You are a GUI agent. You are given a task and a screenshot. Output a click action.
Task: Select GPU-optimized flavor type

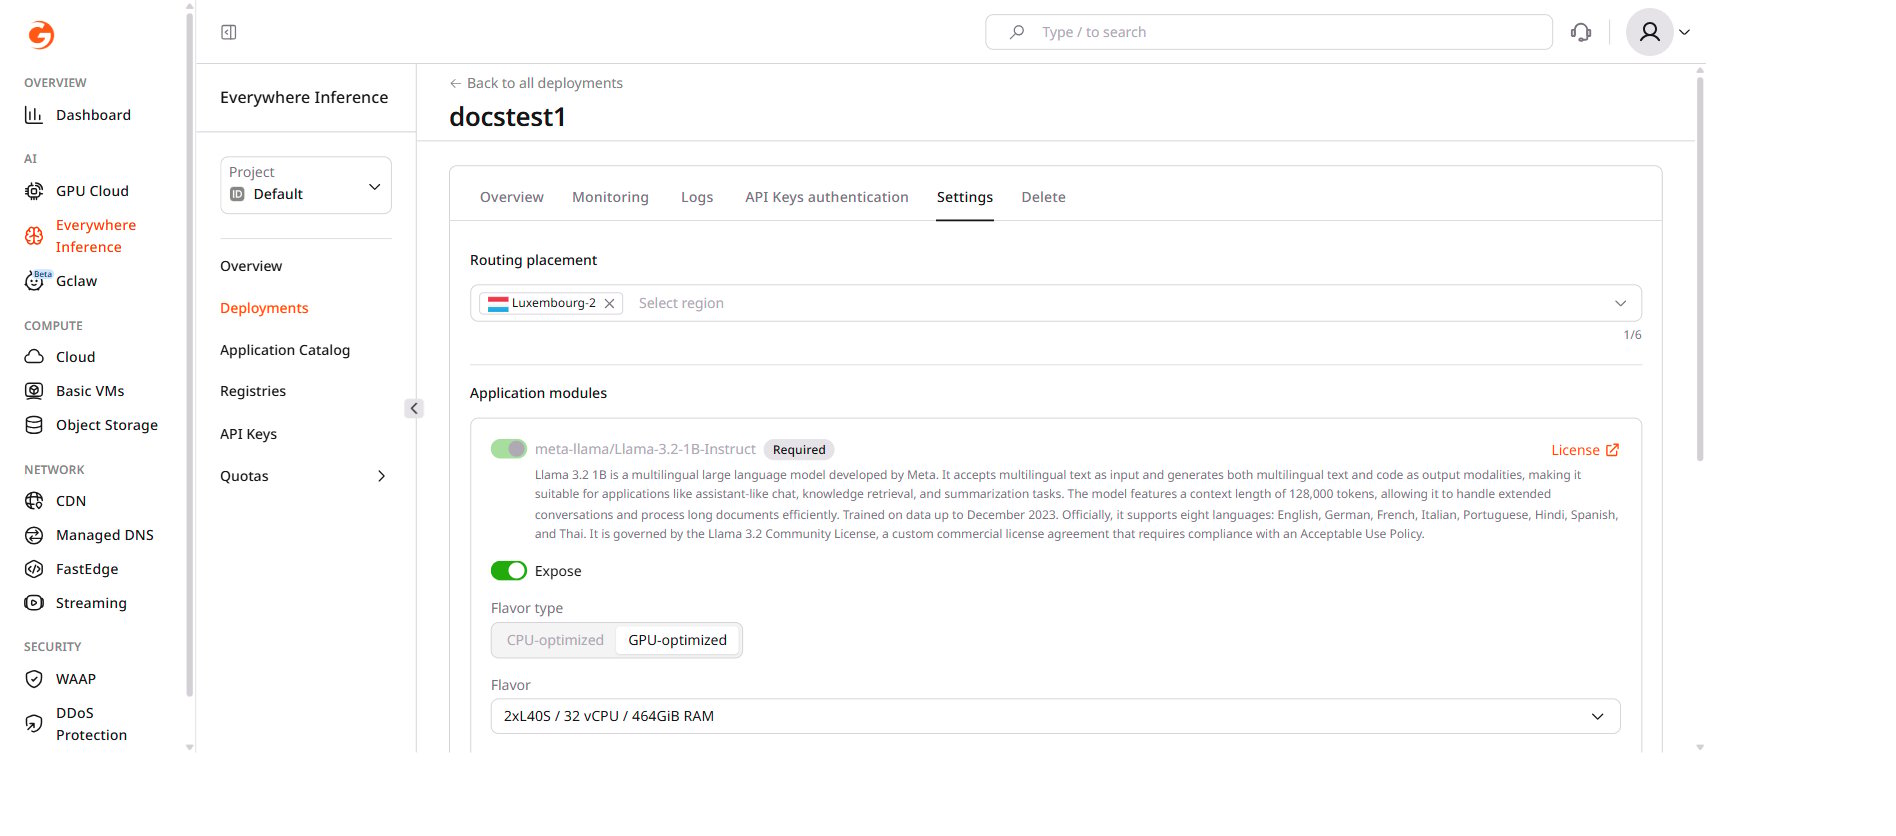tap(677, 640)
